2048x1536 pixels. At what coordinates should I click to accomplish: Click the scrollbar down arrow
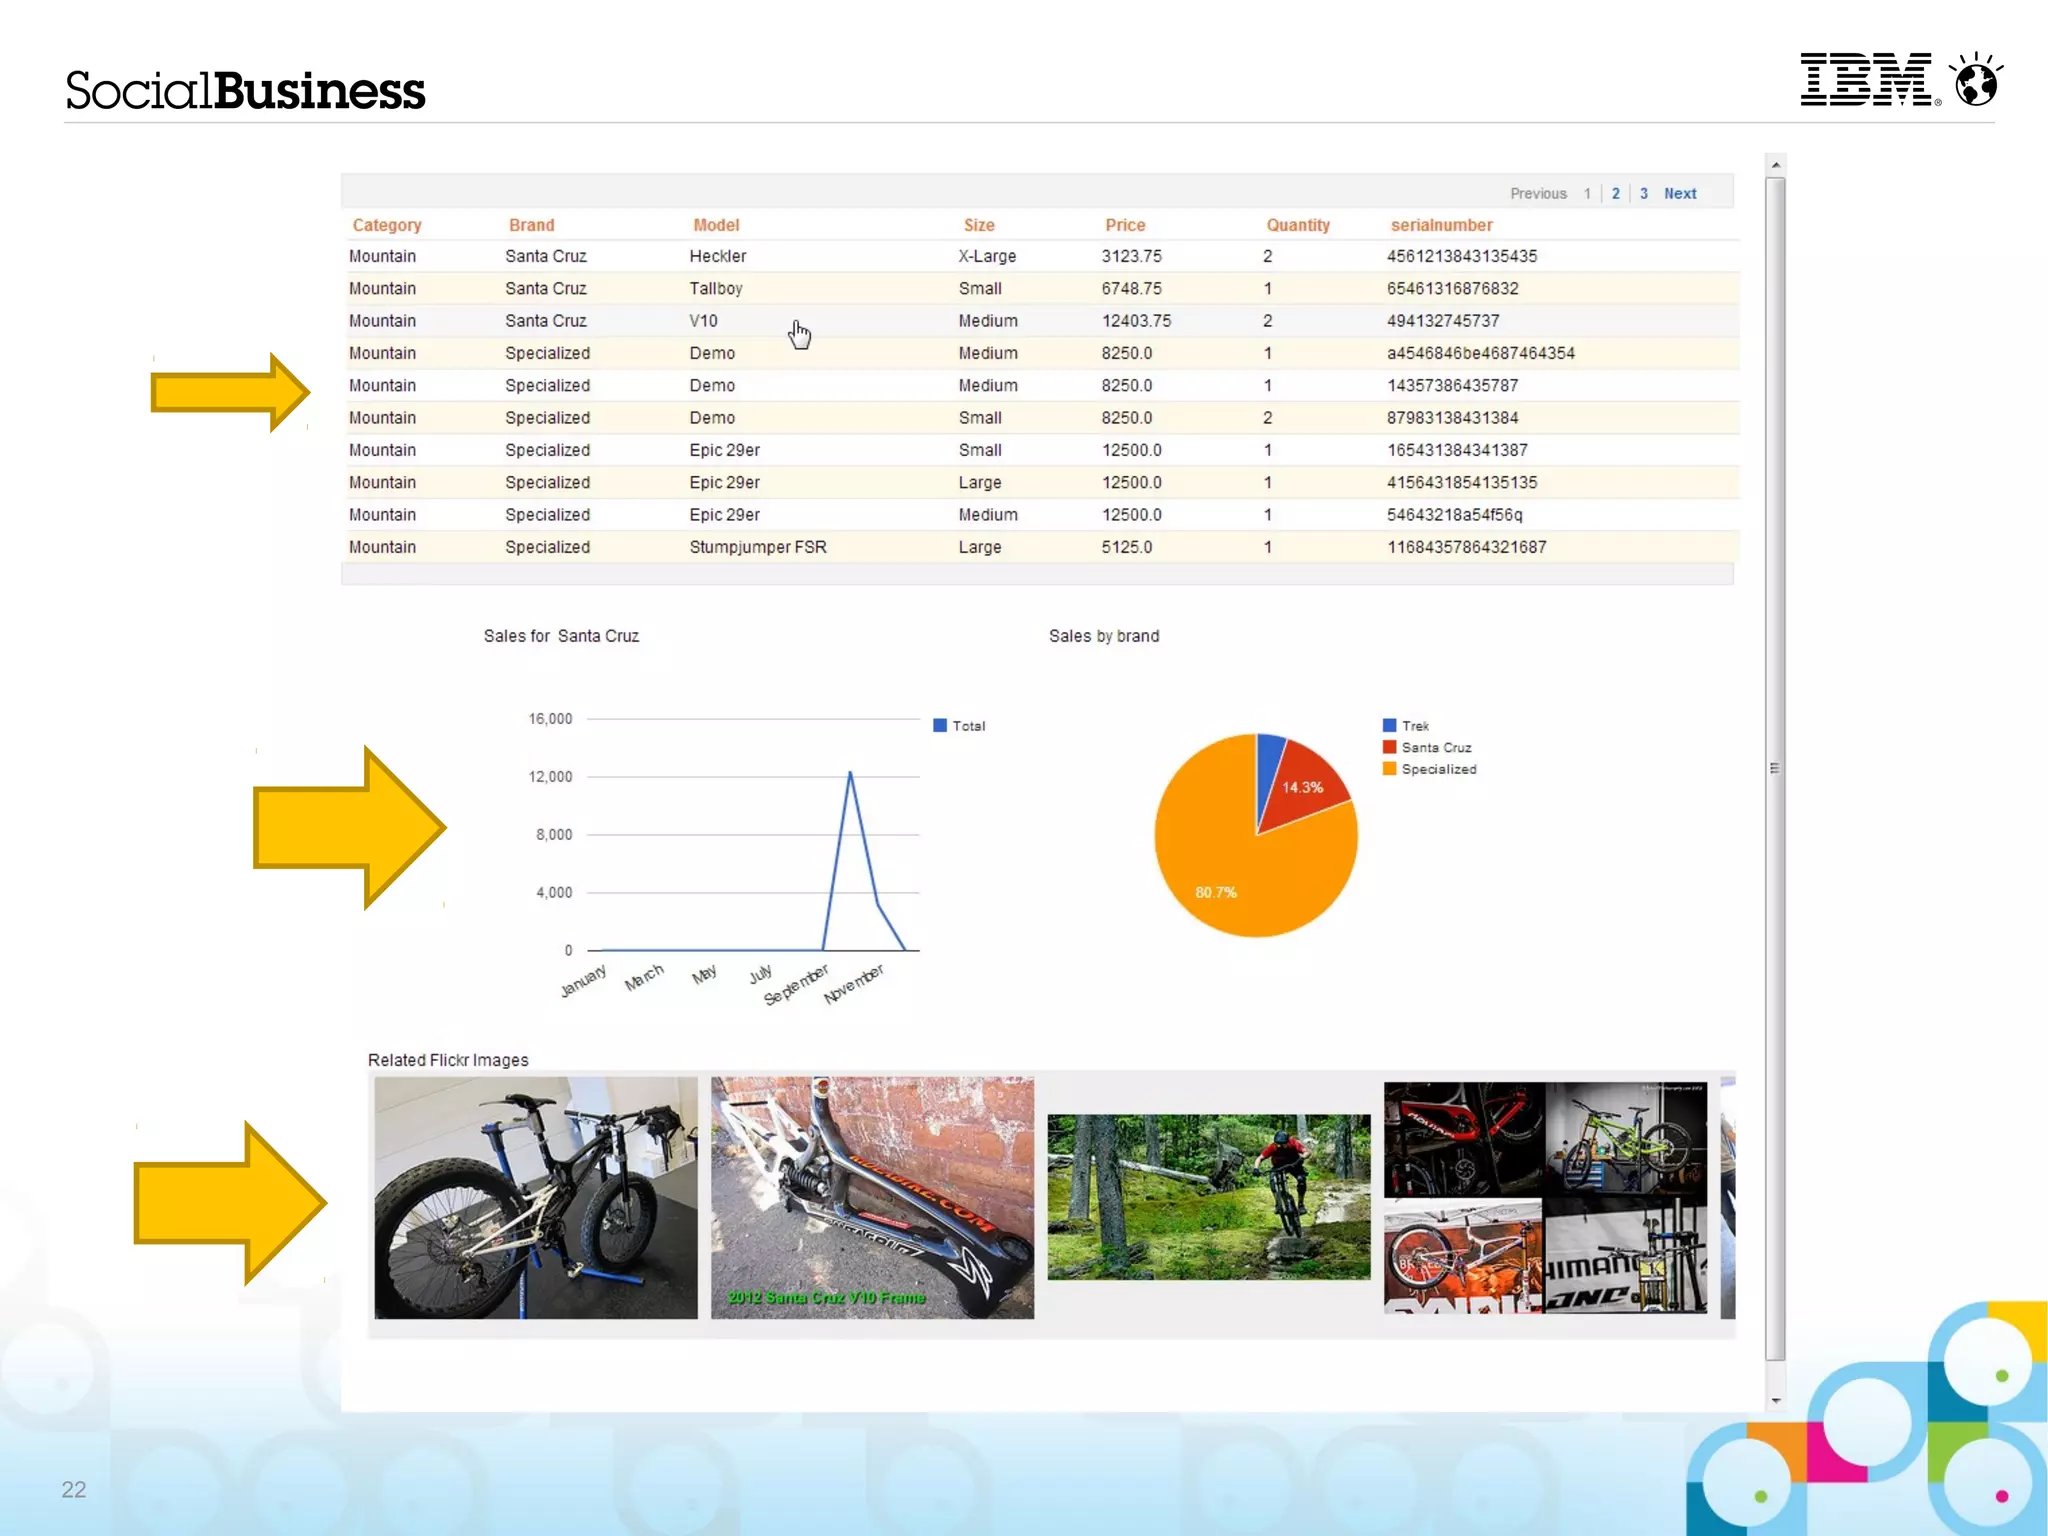(x=1775, y=1401)
